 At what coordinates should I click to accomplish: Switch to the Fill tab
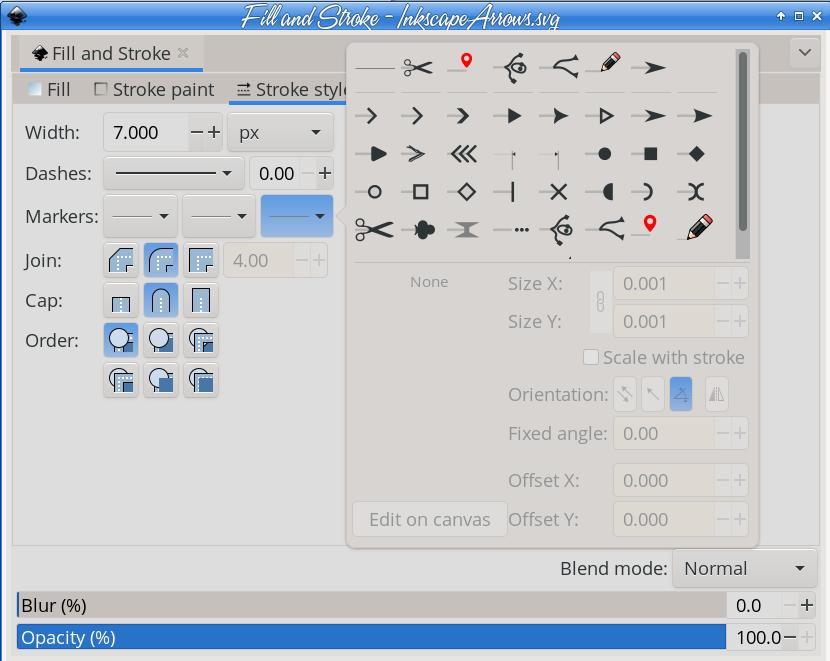click(x=49, y=89)
